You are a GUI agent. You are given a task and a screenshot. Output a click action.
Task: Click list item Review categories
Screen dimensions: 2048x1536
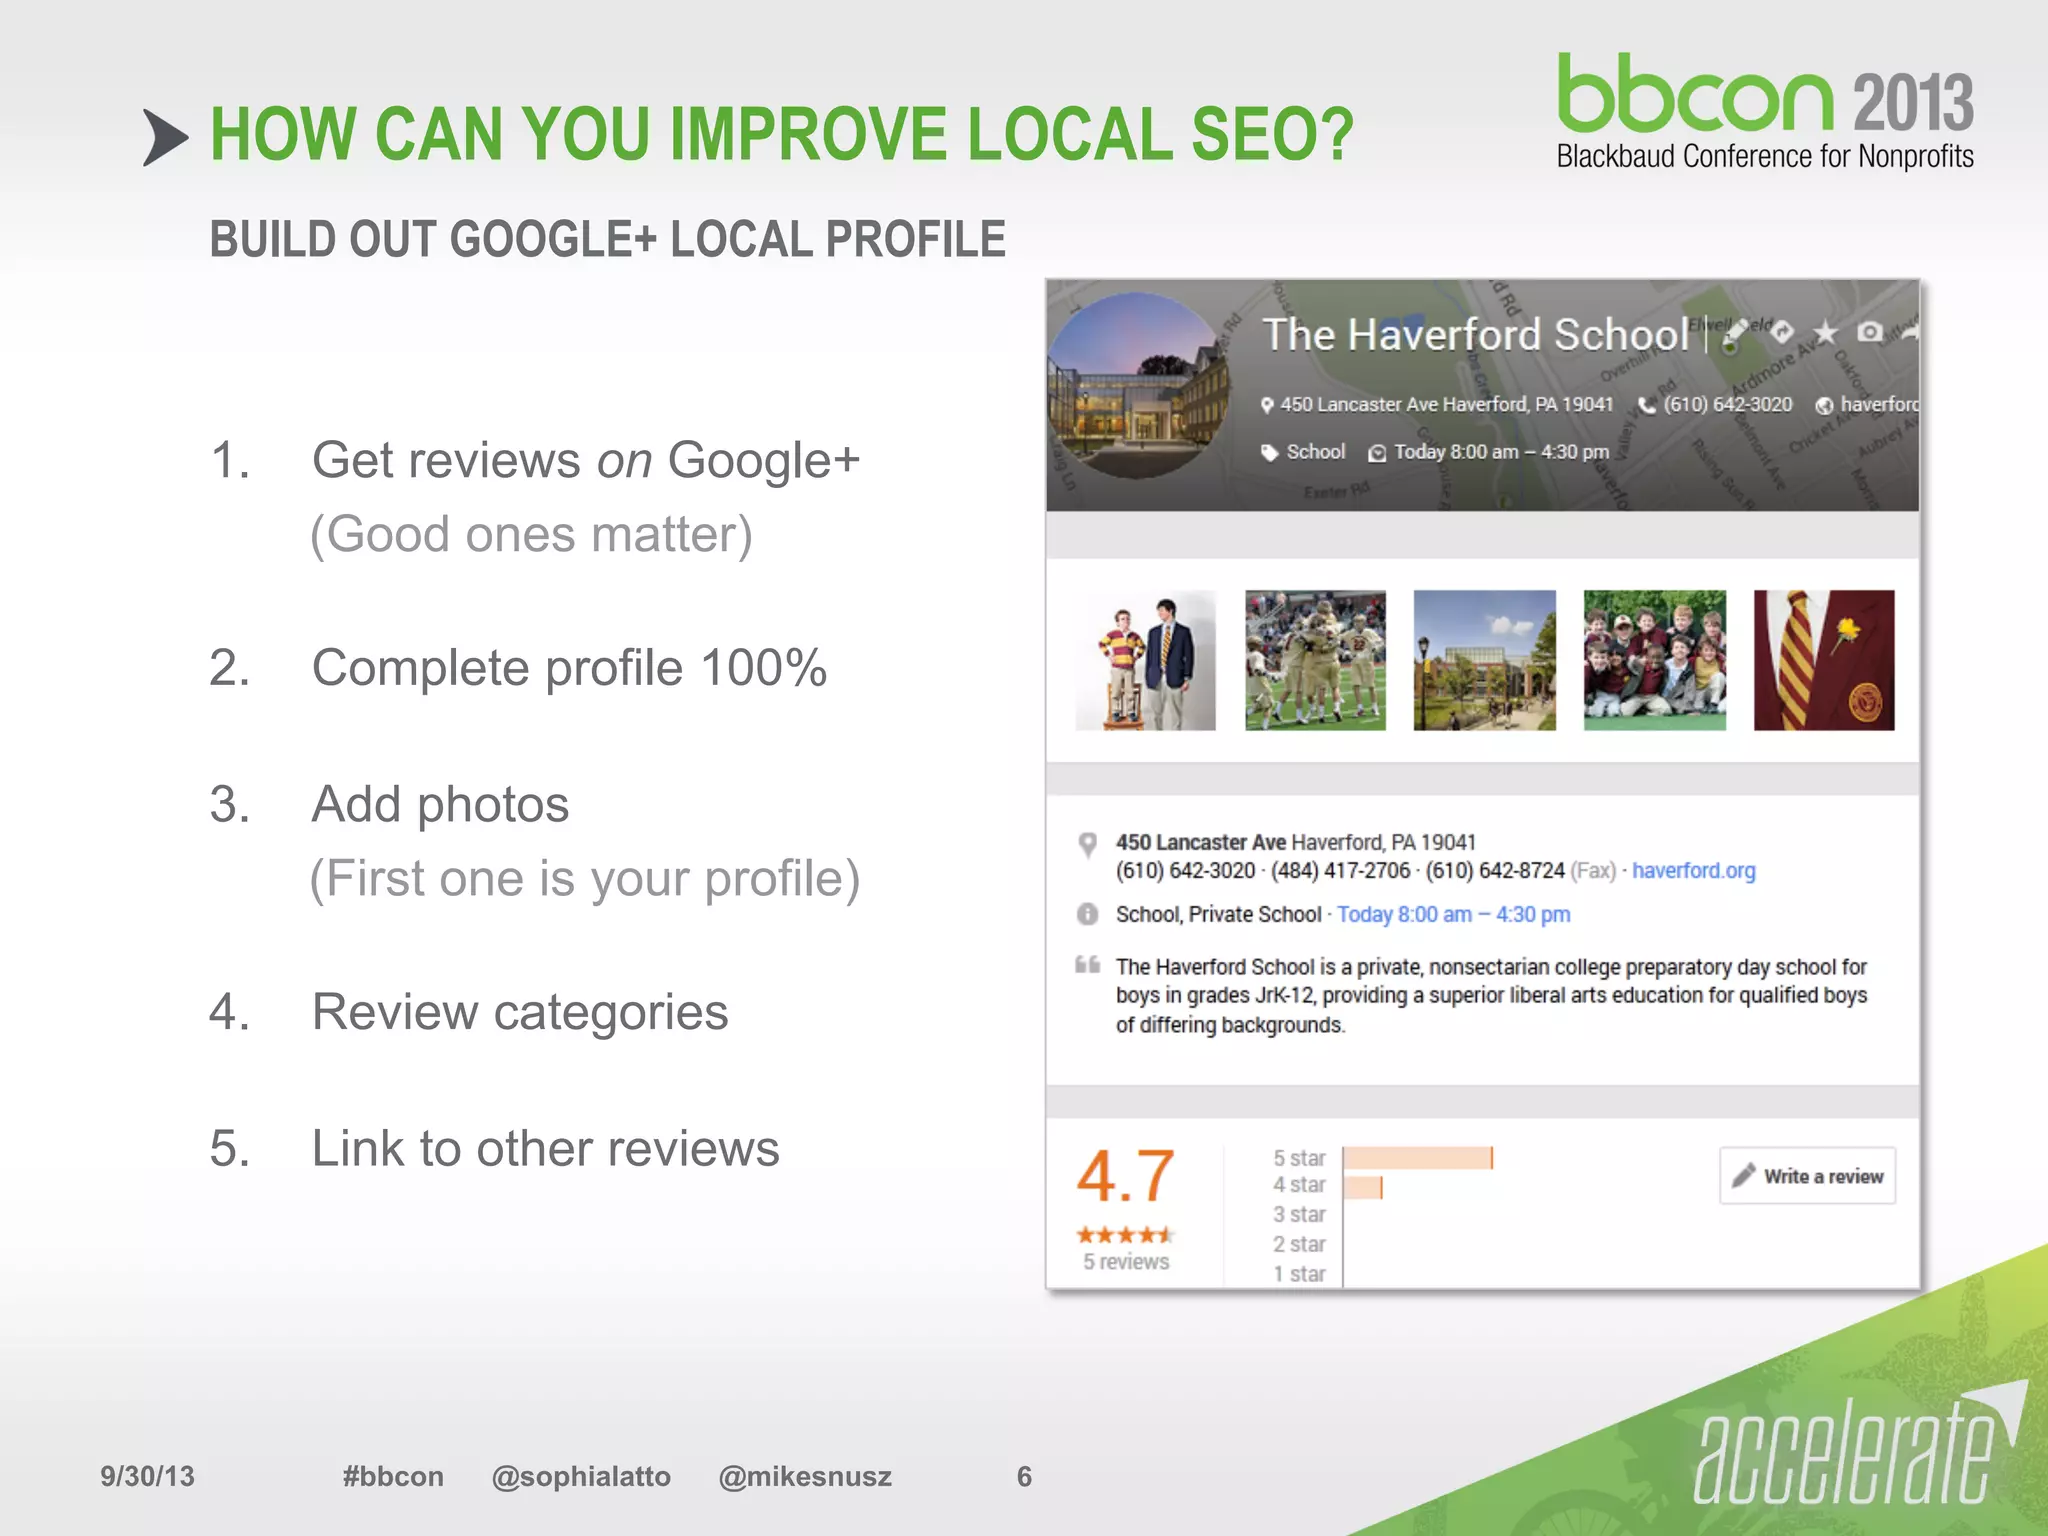pyautogui.click(x=520, y=1012)
